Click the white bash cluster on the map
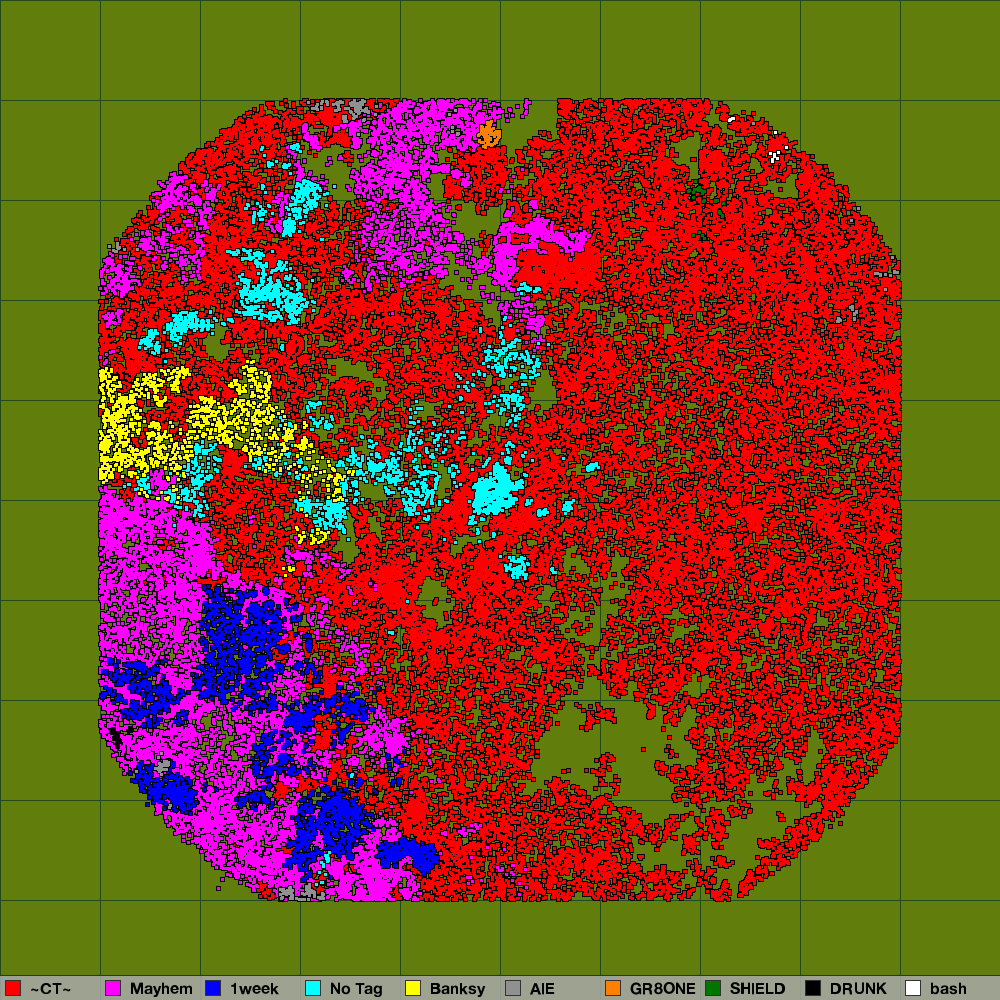 pos(775,156)
